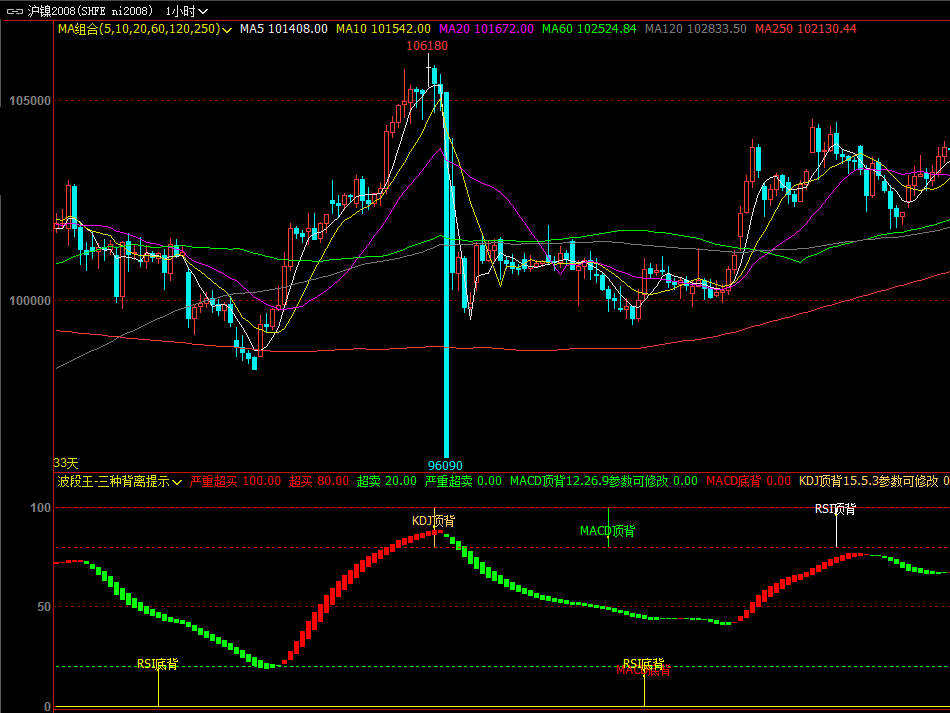Image resolution: width=950 pixels, height=713 pixels.
Task: Click the 100000 price axis label
Action: (30, 301)
